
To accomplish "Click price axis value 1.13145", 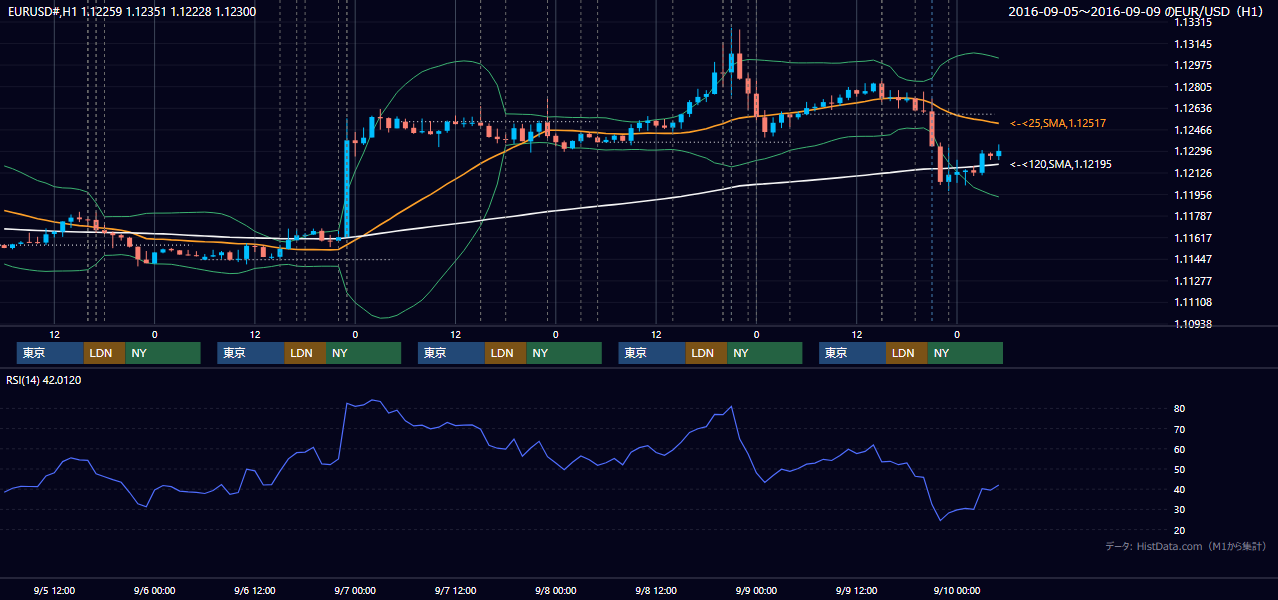I will (x=1193, y=44).
